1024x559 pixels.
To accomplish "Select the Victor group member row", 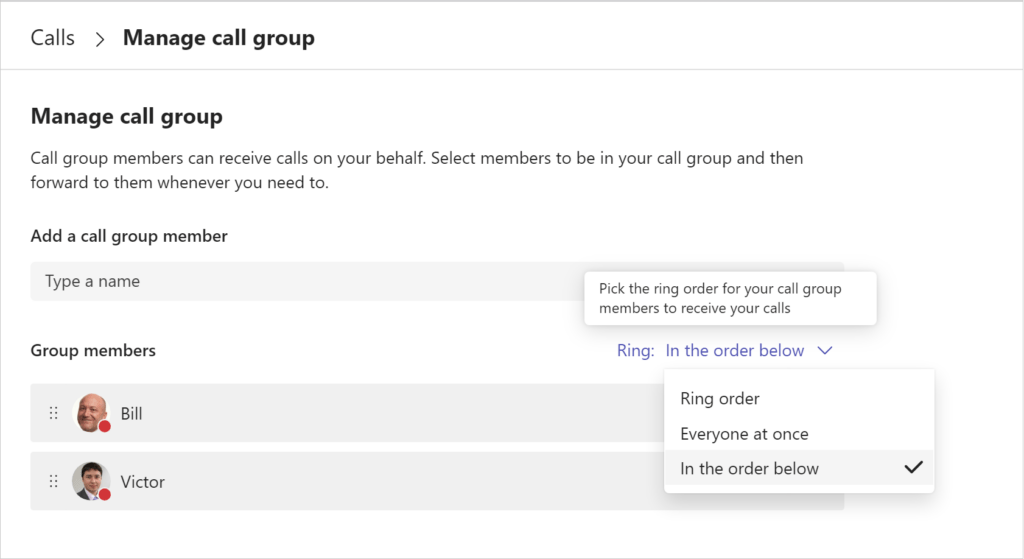I will (347, 481).
